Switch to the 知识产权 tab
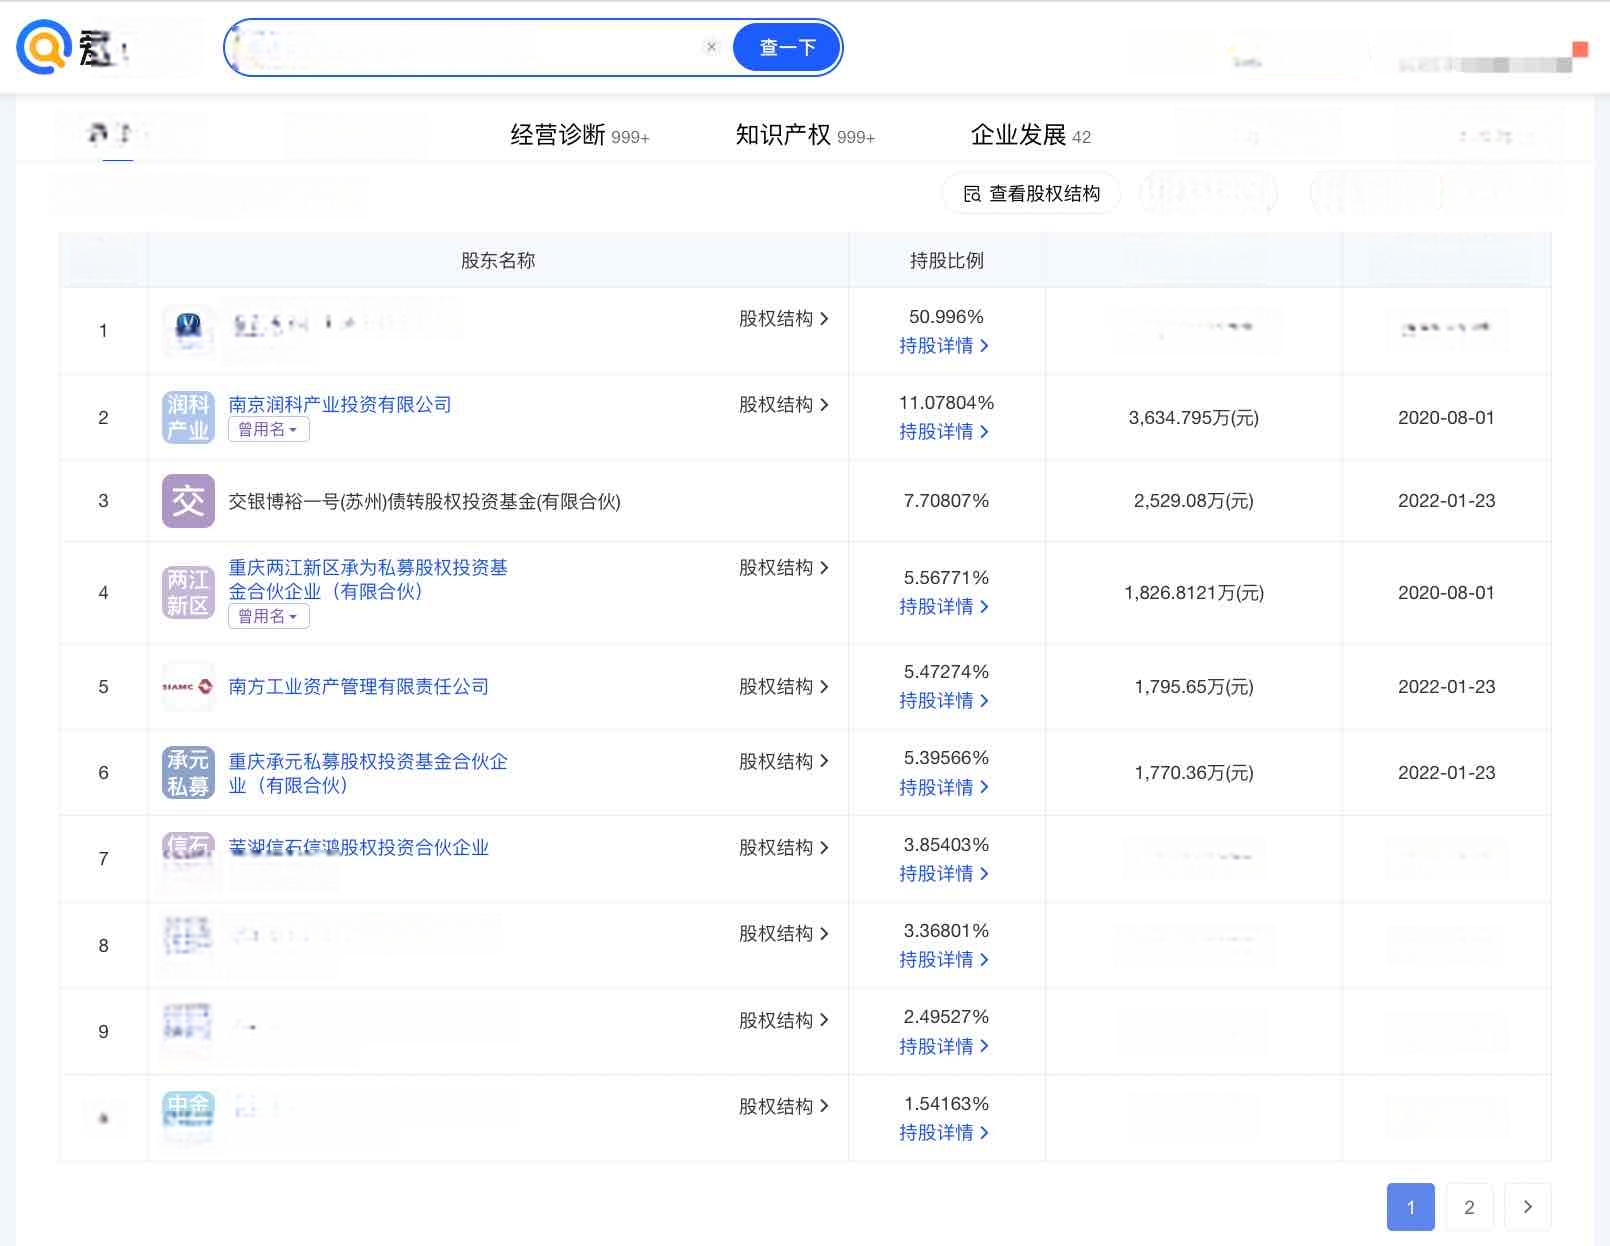This screenshot has height=1246, width=1610. [x=805, y=135]
